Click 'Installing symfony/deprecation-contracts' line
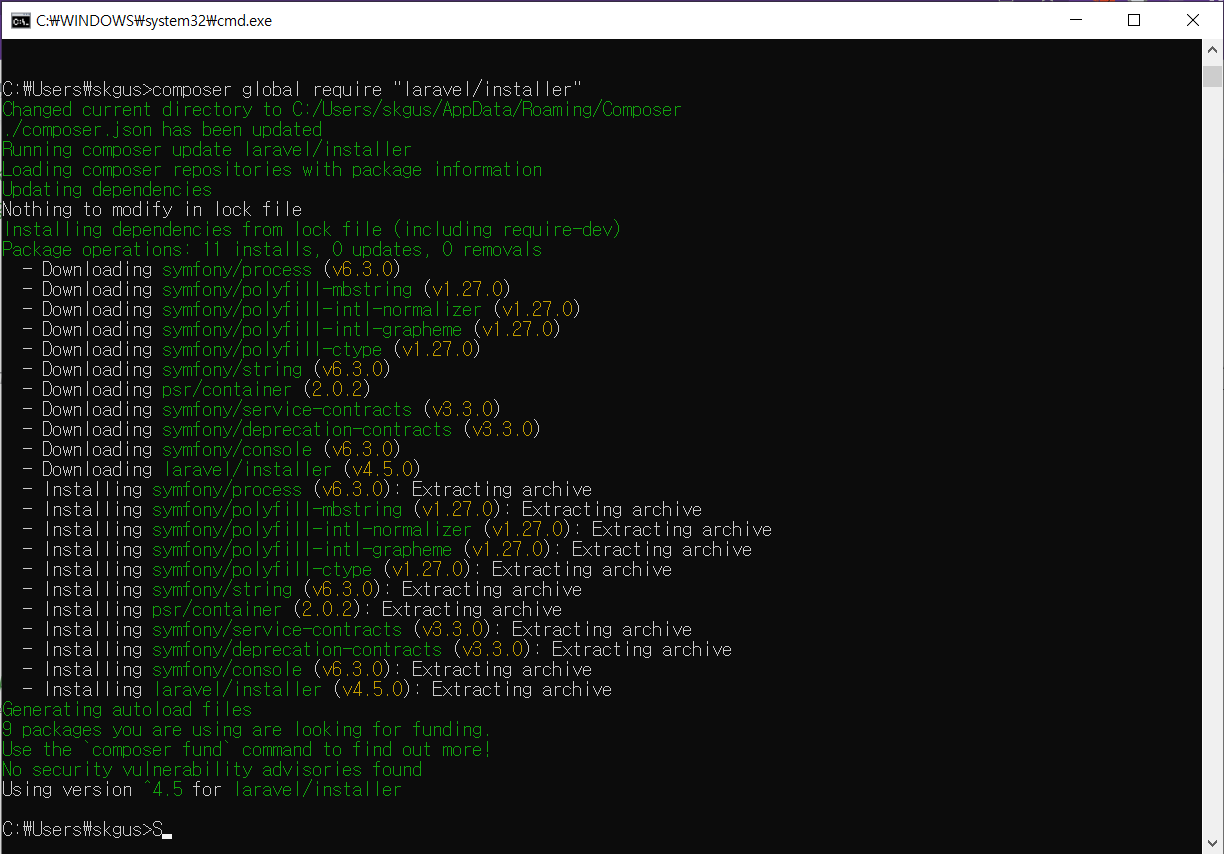1224x854 pixels. [377, 649]
